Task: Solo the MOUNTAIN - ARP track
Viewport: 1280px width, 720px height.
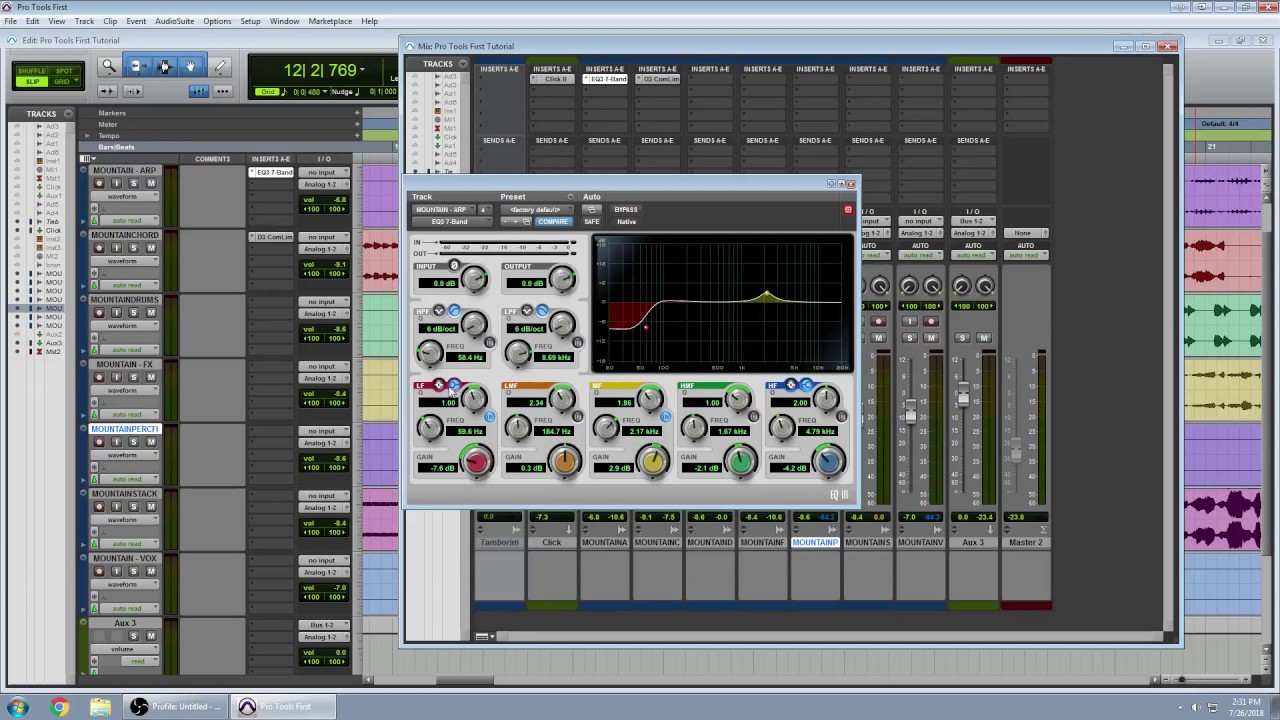Action: tap(134, 183)
